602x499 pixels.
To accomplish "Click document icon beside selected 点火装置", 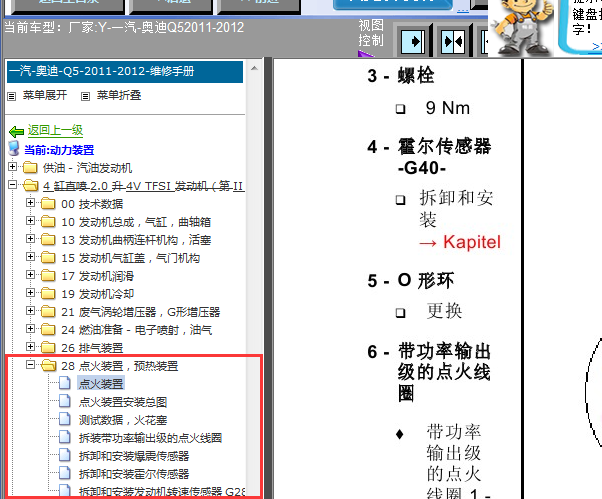I will point(64,383).
